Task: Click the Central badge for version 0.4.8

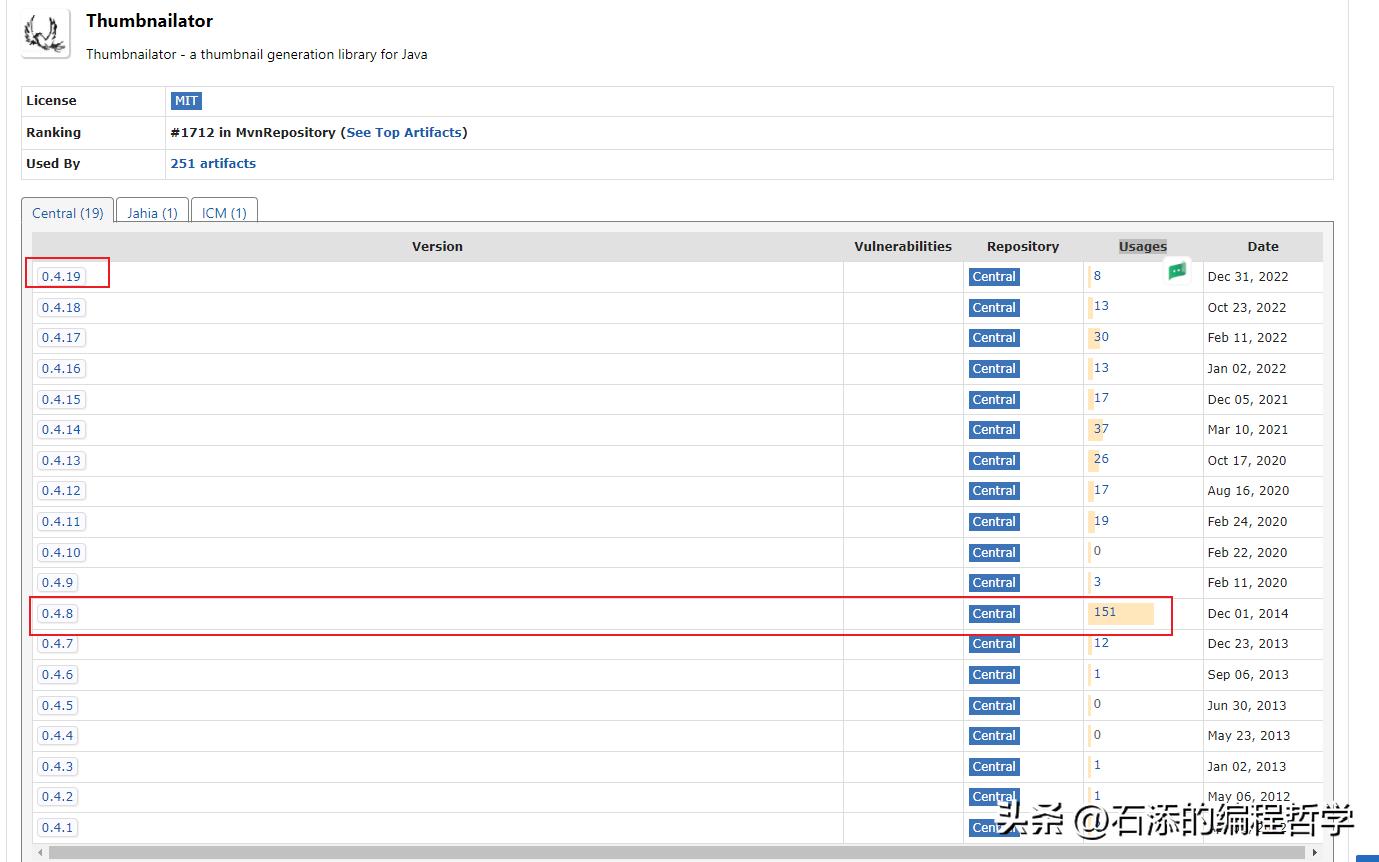Action: (x=994, y=614)
